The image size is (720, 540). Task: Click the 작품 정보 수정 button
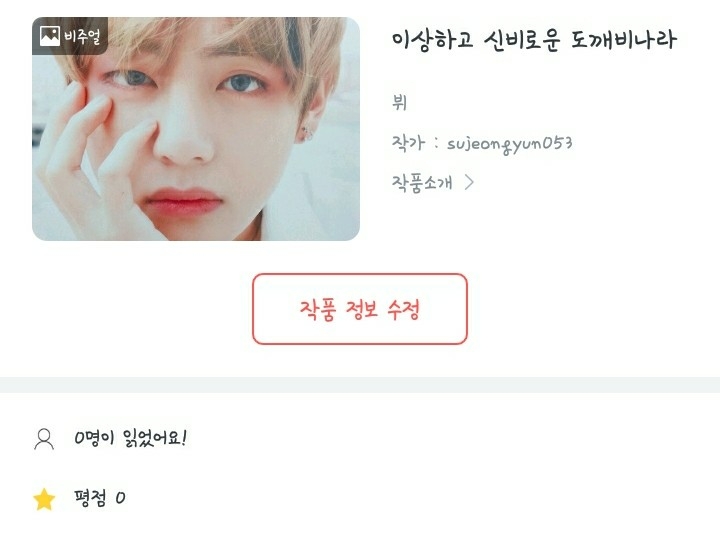360,309
